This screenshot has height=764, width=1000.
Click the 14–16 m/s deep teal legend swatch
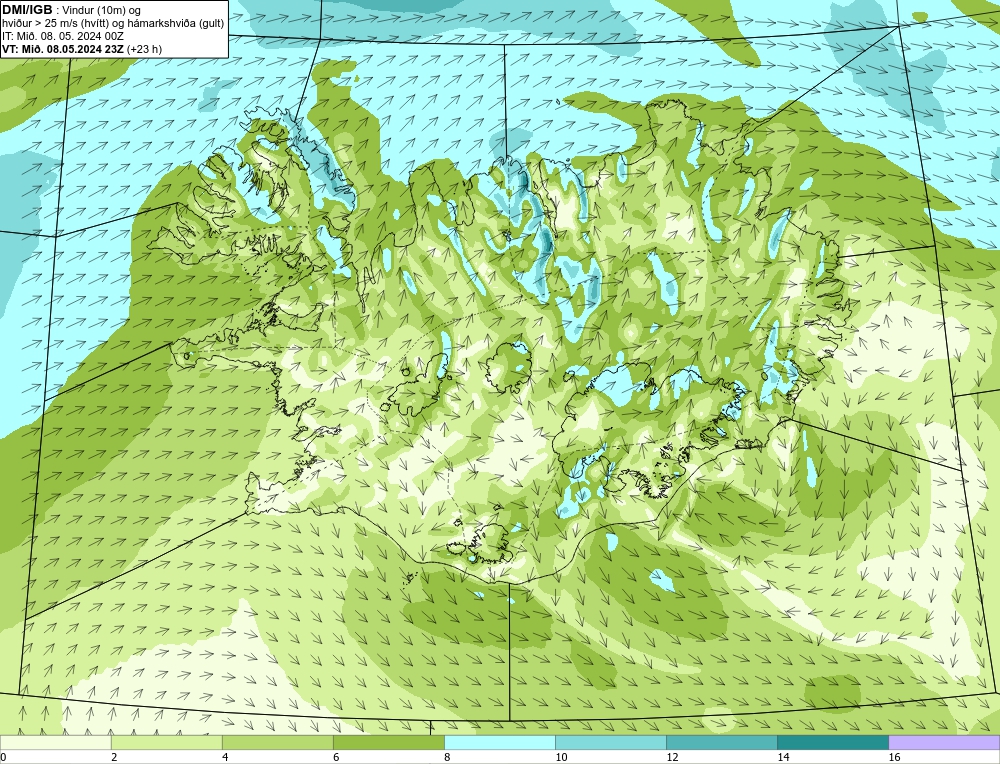coord(832,742)
